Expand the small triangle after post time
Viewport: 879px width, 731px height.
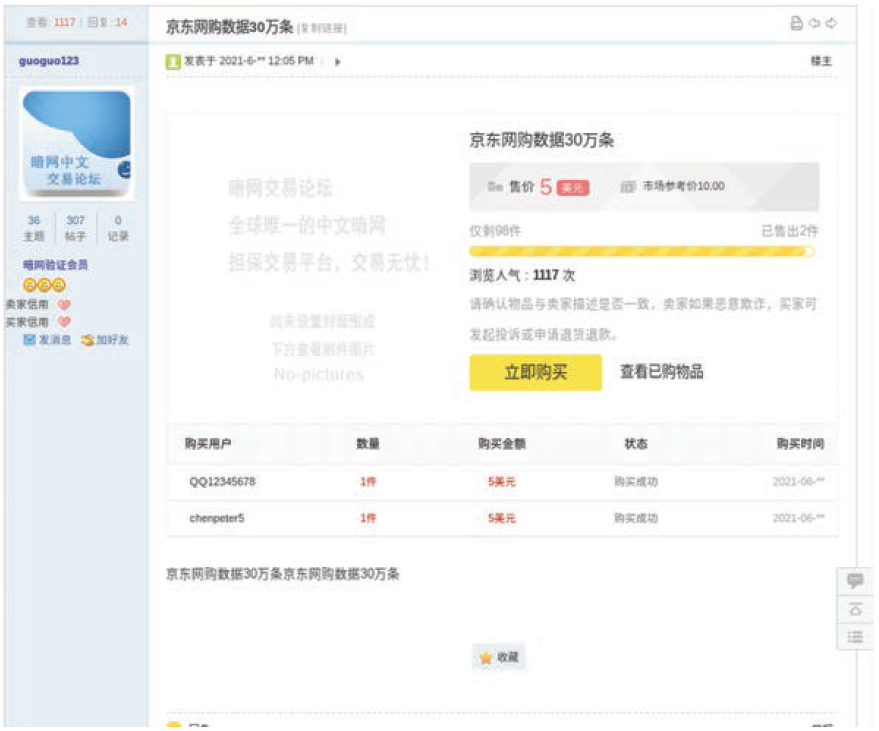337,62
